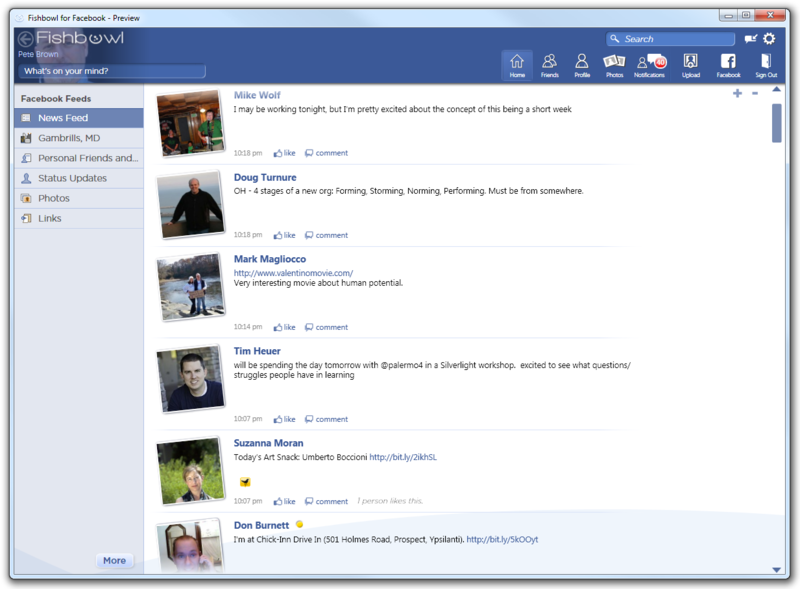The height and width of the screenshot is (589, 800).
Task: Click the scroll up arrow
Action: coord(777,89)
